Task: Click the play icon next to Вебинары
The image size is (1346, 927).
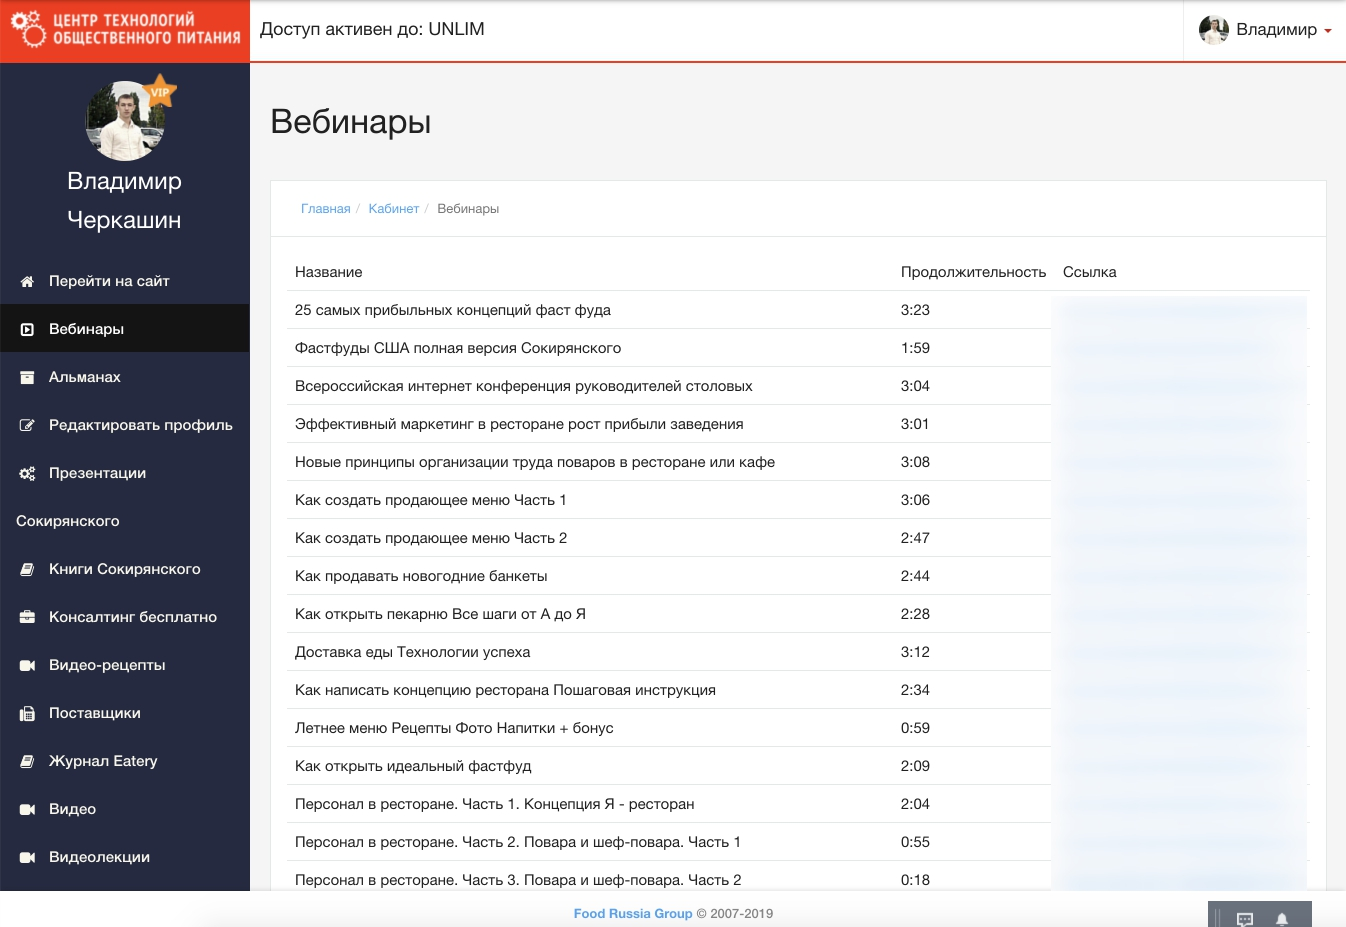Action: pyautogui.click(x=27, y=330)
